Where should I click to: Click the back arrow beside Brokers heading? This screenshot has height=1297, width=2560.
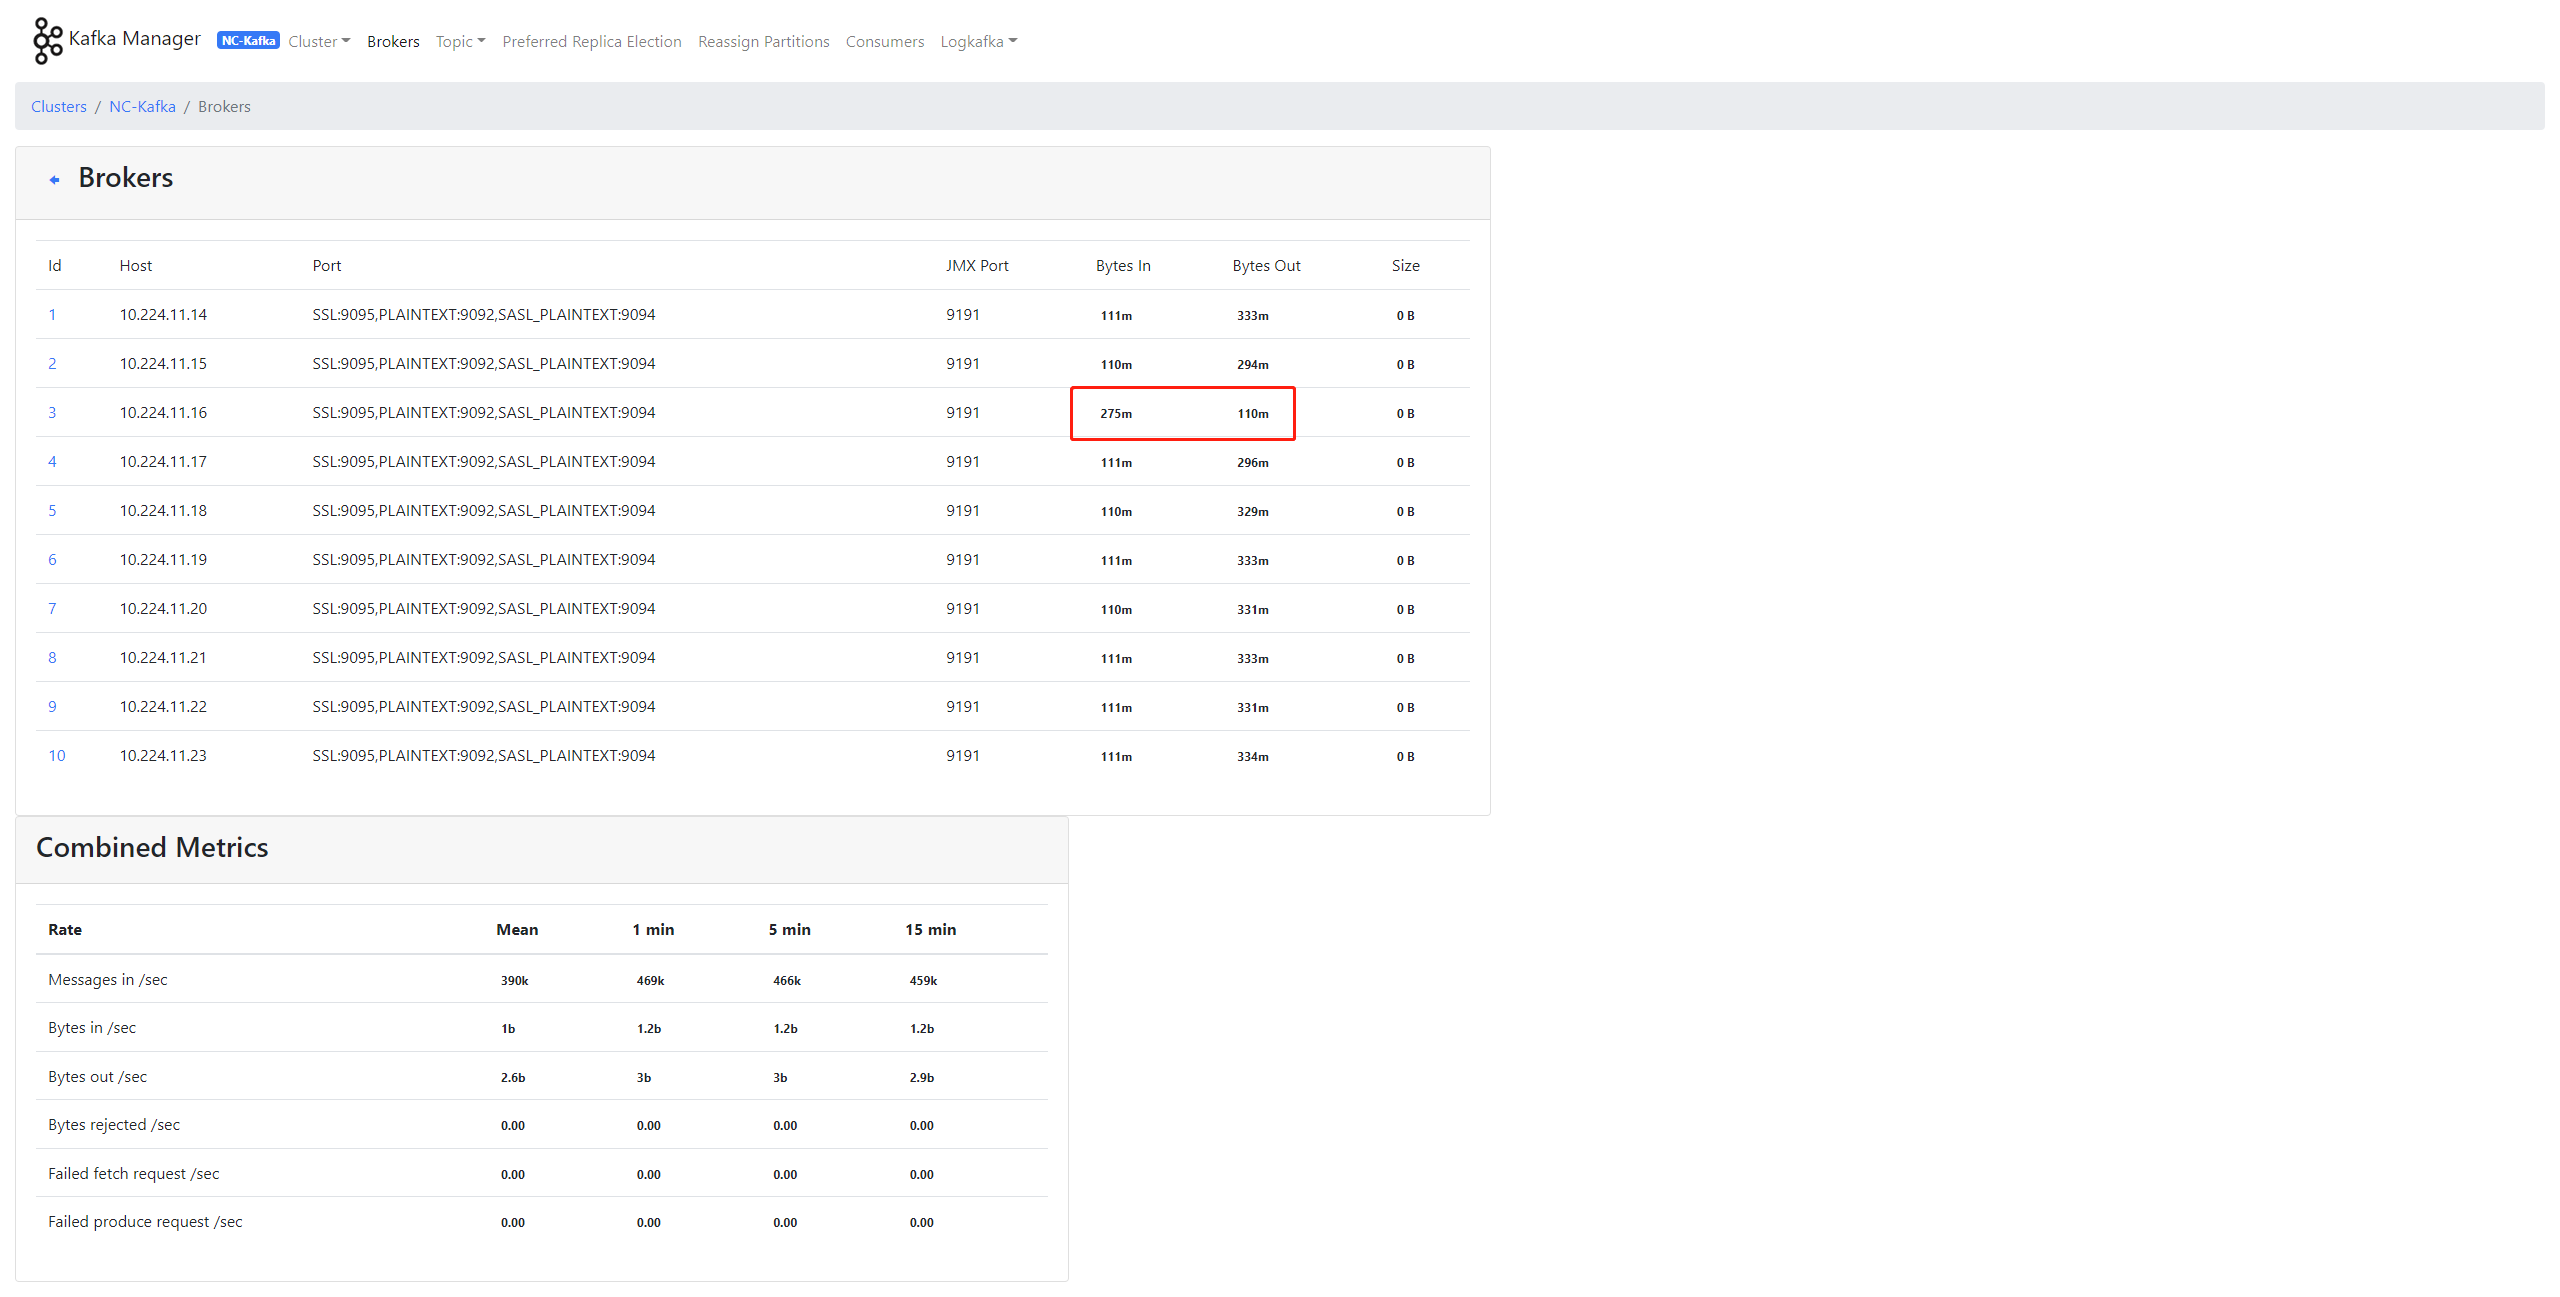[x=55, y=180]
